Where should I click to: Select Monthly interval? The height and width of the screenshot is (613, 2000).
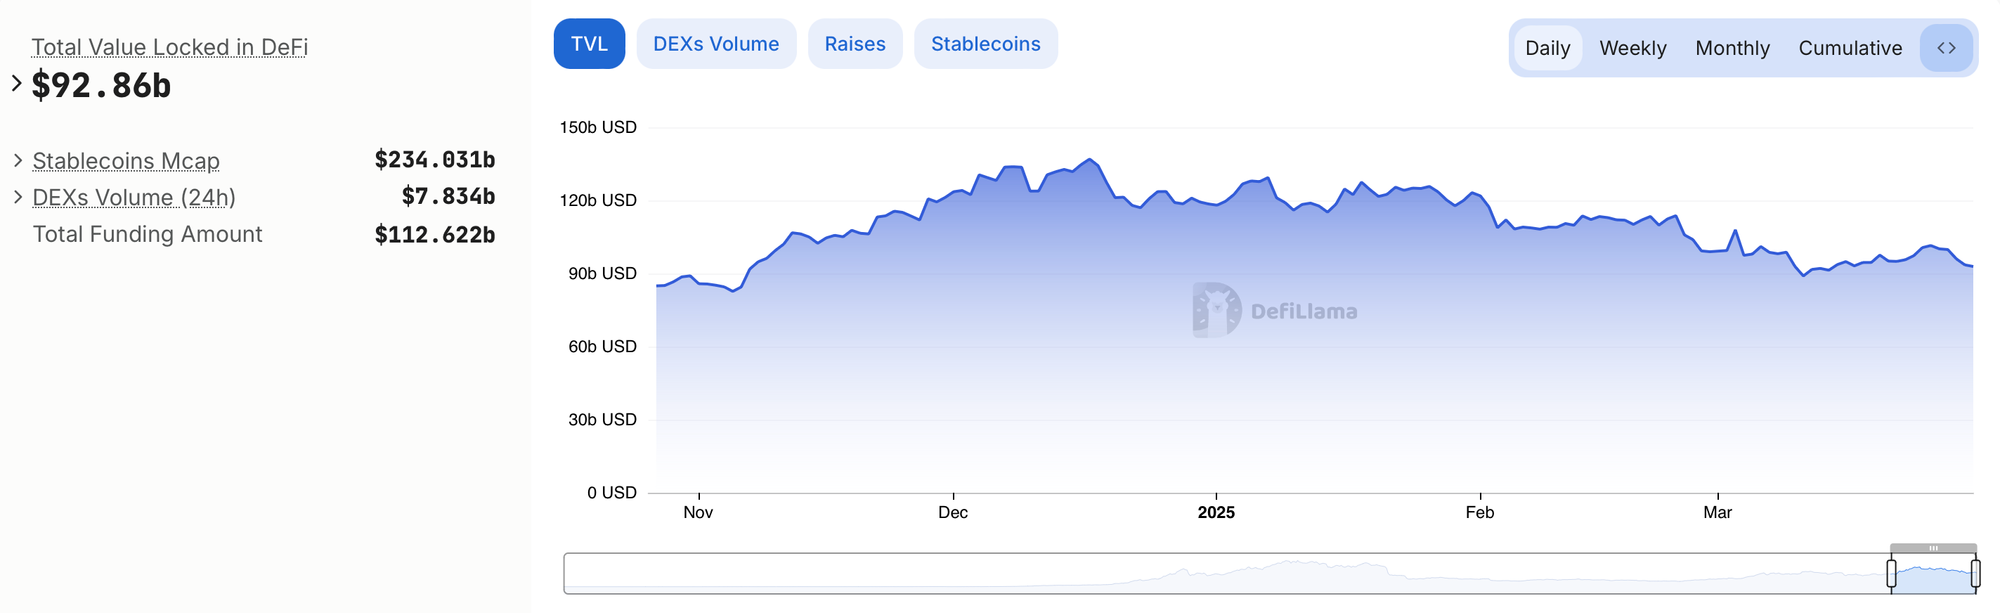click(1732, 48)
